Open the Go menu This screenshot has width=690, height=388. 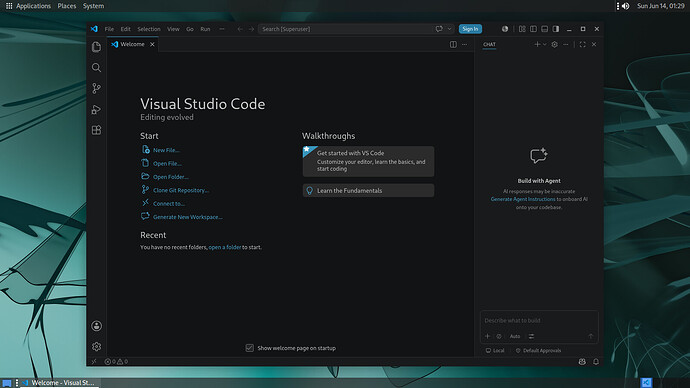(190, 29)
